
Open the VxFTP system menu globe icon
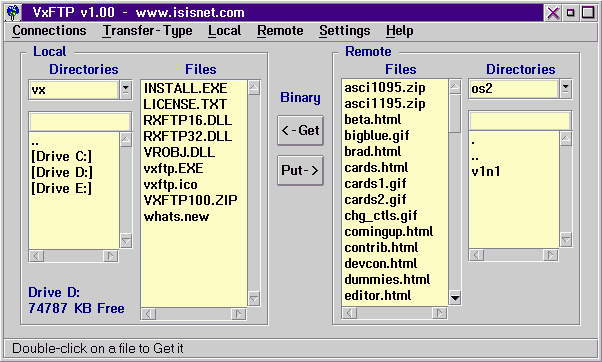(x=13, y=13)
